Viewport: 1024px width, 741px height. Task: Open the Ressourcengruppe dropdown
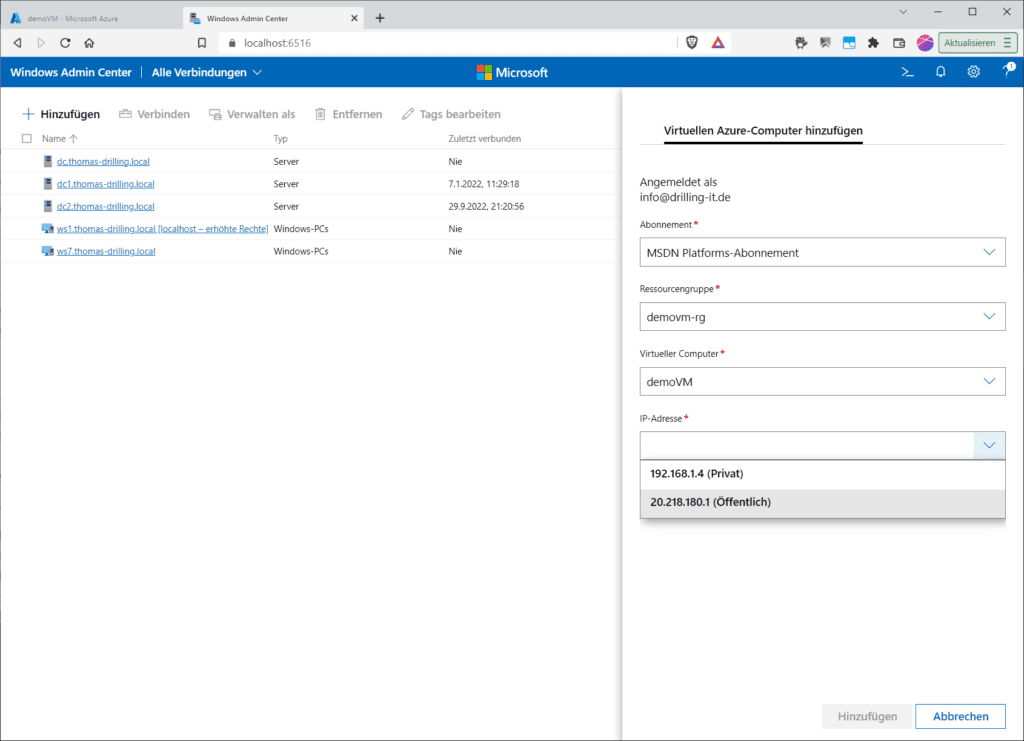click(x=822, y=317)
